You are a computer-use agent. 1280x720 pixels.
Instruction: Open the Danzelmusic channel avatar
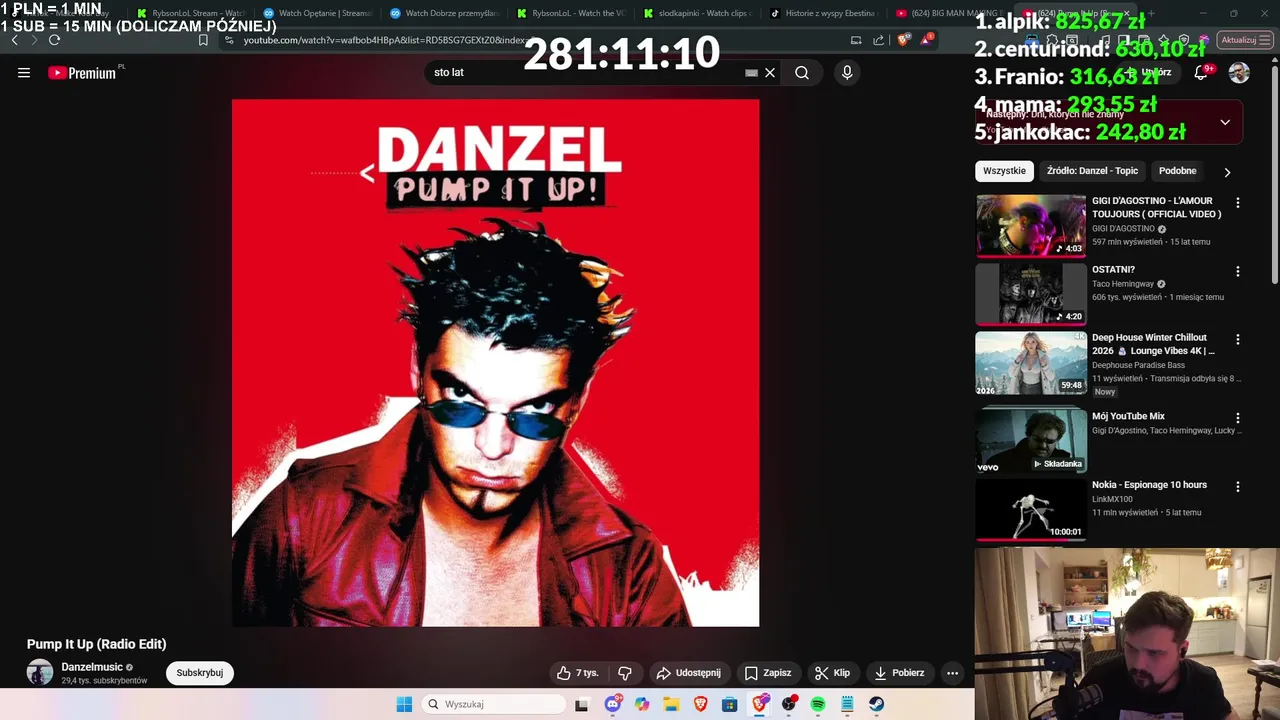(x=40, y=673)
